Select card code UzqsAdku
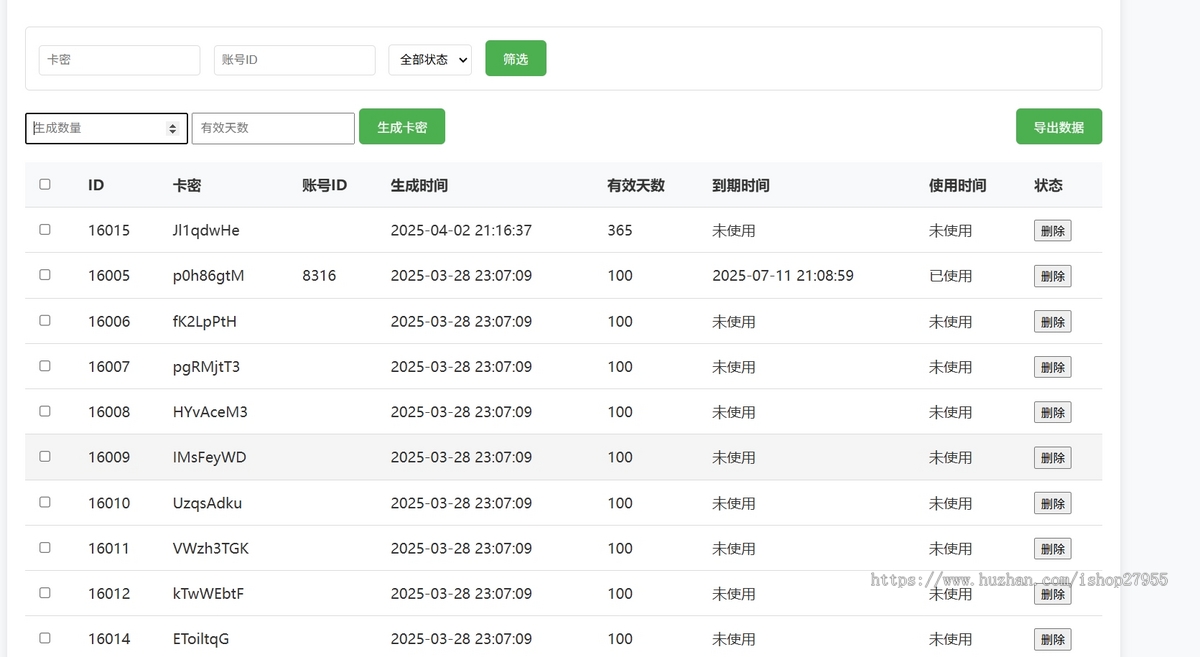 pyautogui.click(x=207, y=503)
